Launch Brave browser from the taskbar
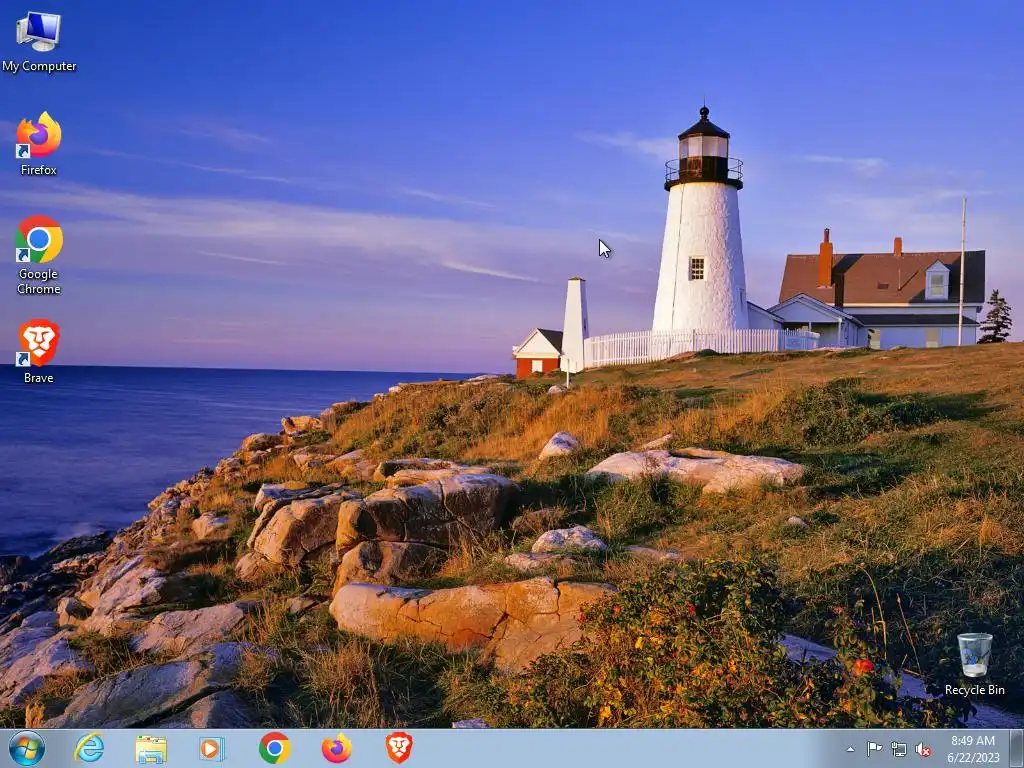This screenshot has height=768, width=1024. tap(399, 748)
